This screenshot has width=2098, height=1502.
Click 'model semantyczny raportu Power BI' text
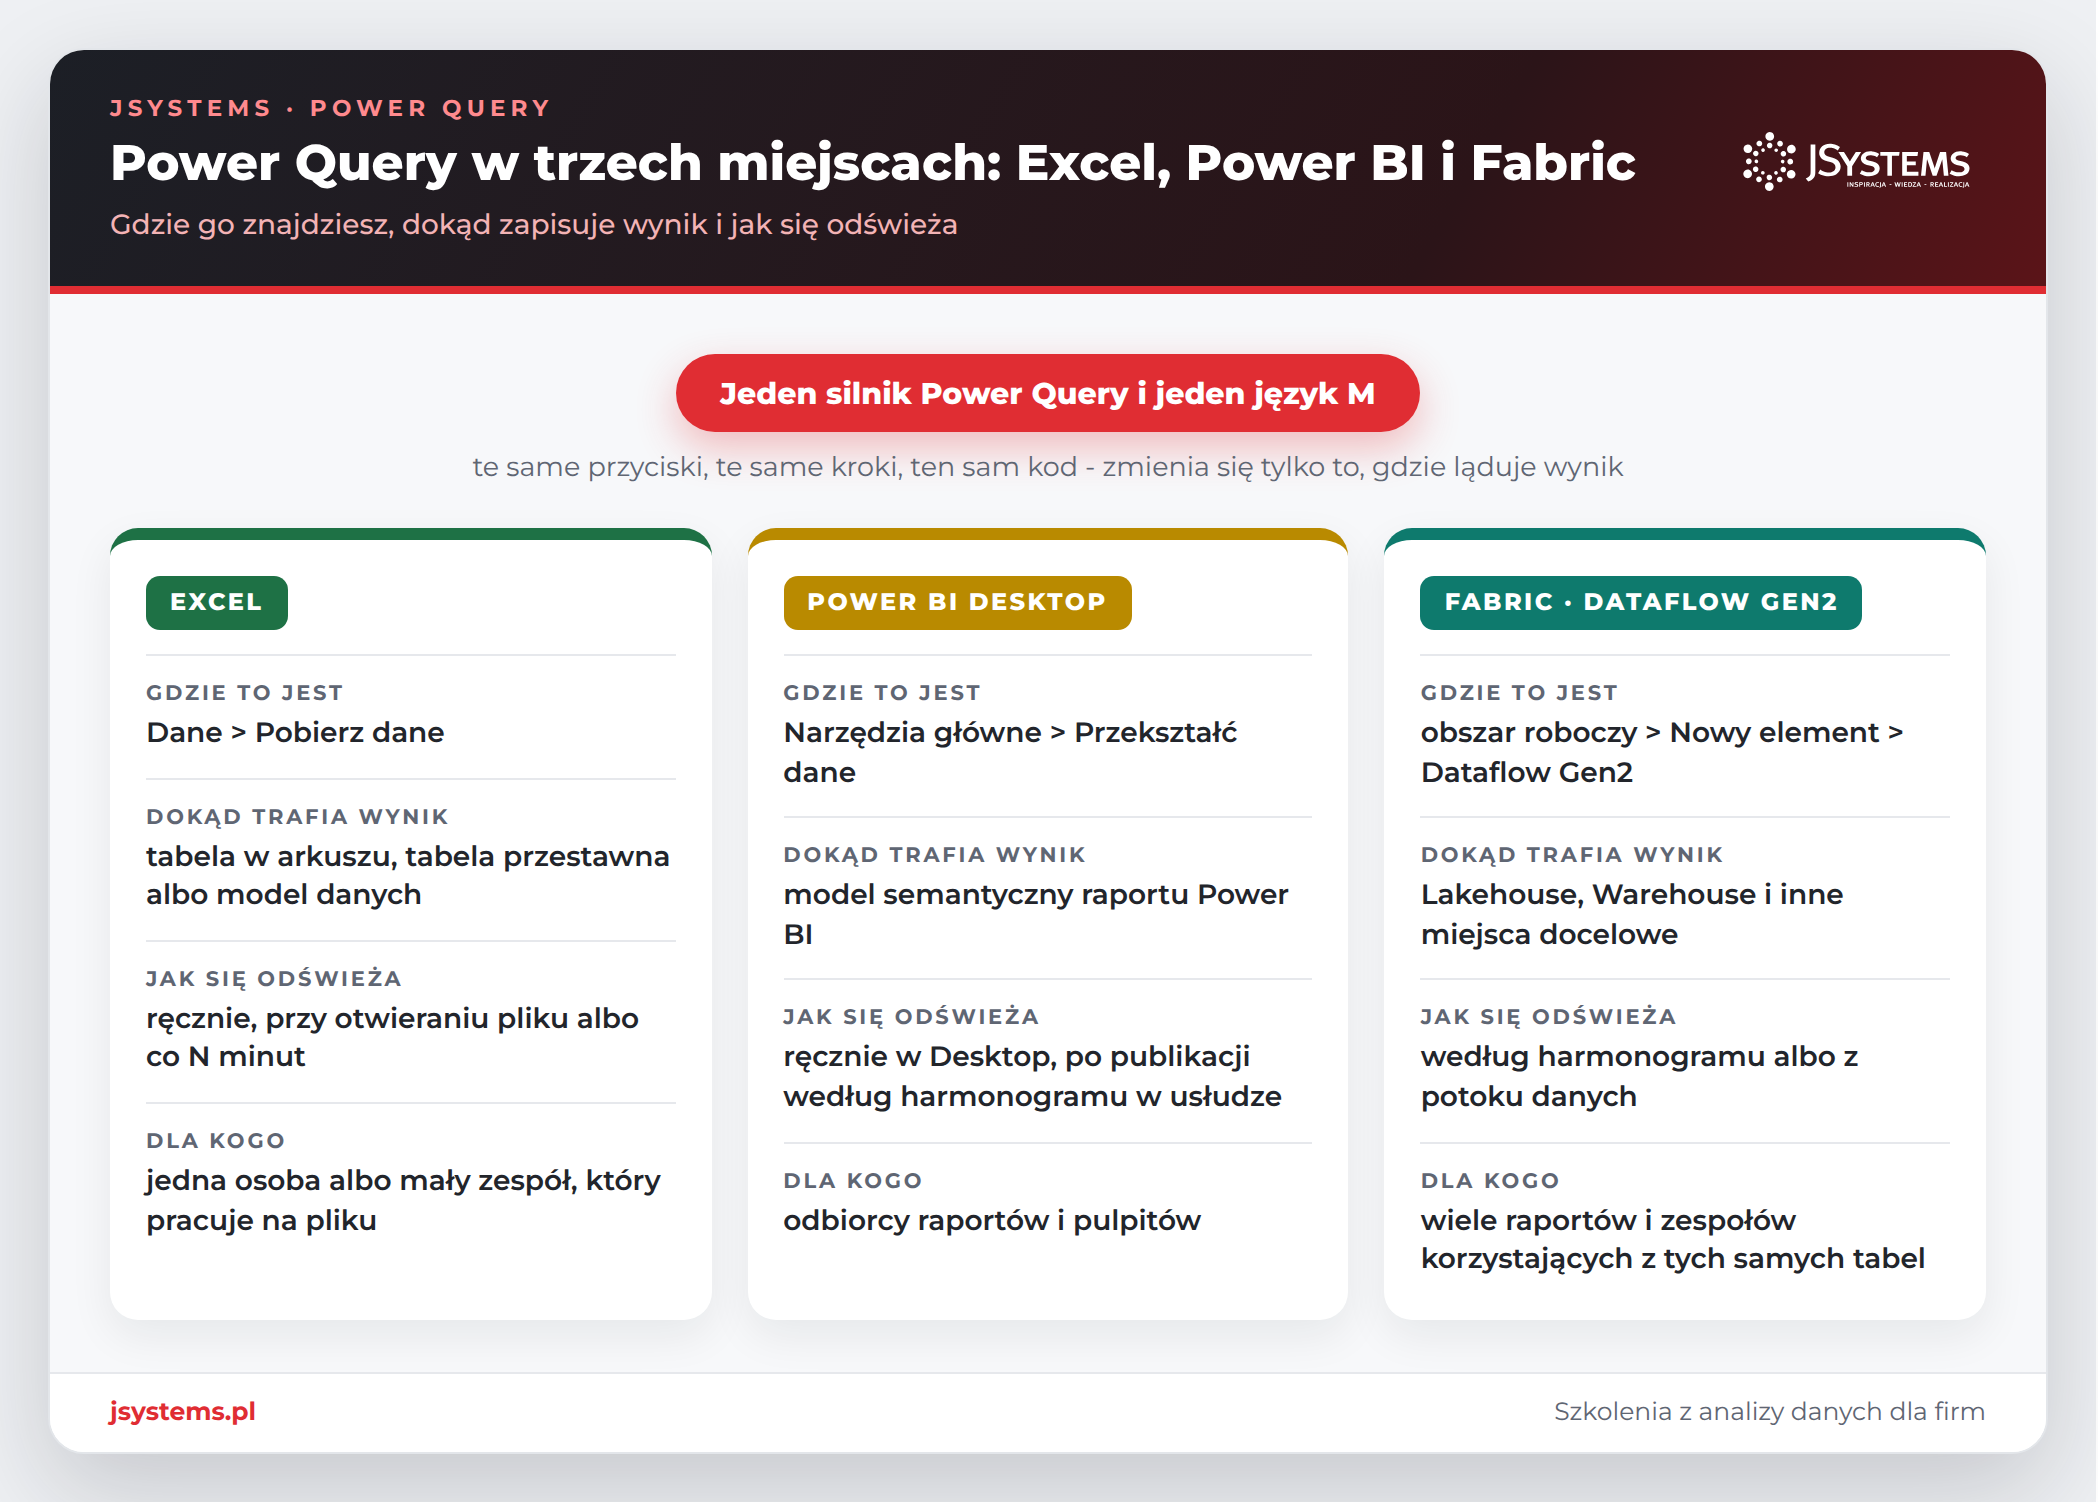click(x=1036, y=914)
